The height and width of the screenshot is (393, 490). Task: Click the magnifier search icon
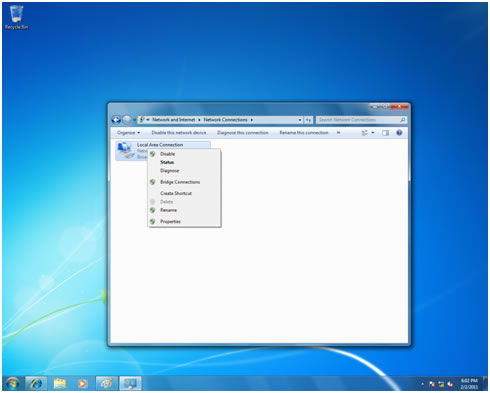402,120
